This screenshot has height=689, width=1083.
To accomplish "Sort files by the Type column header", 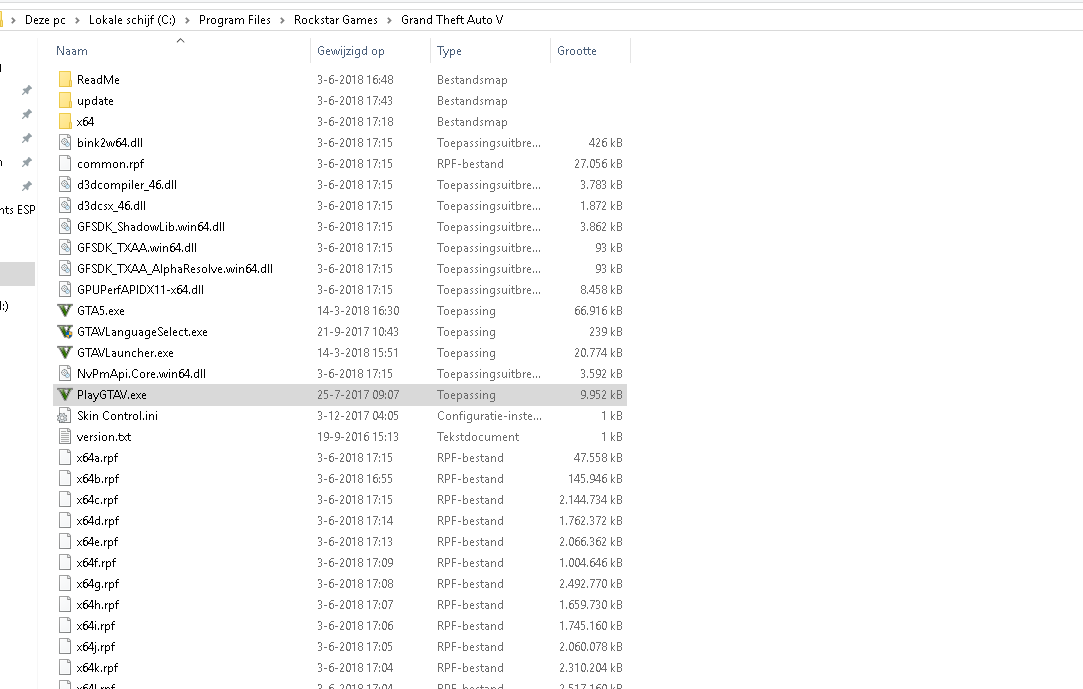I will 449,51.
